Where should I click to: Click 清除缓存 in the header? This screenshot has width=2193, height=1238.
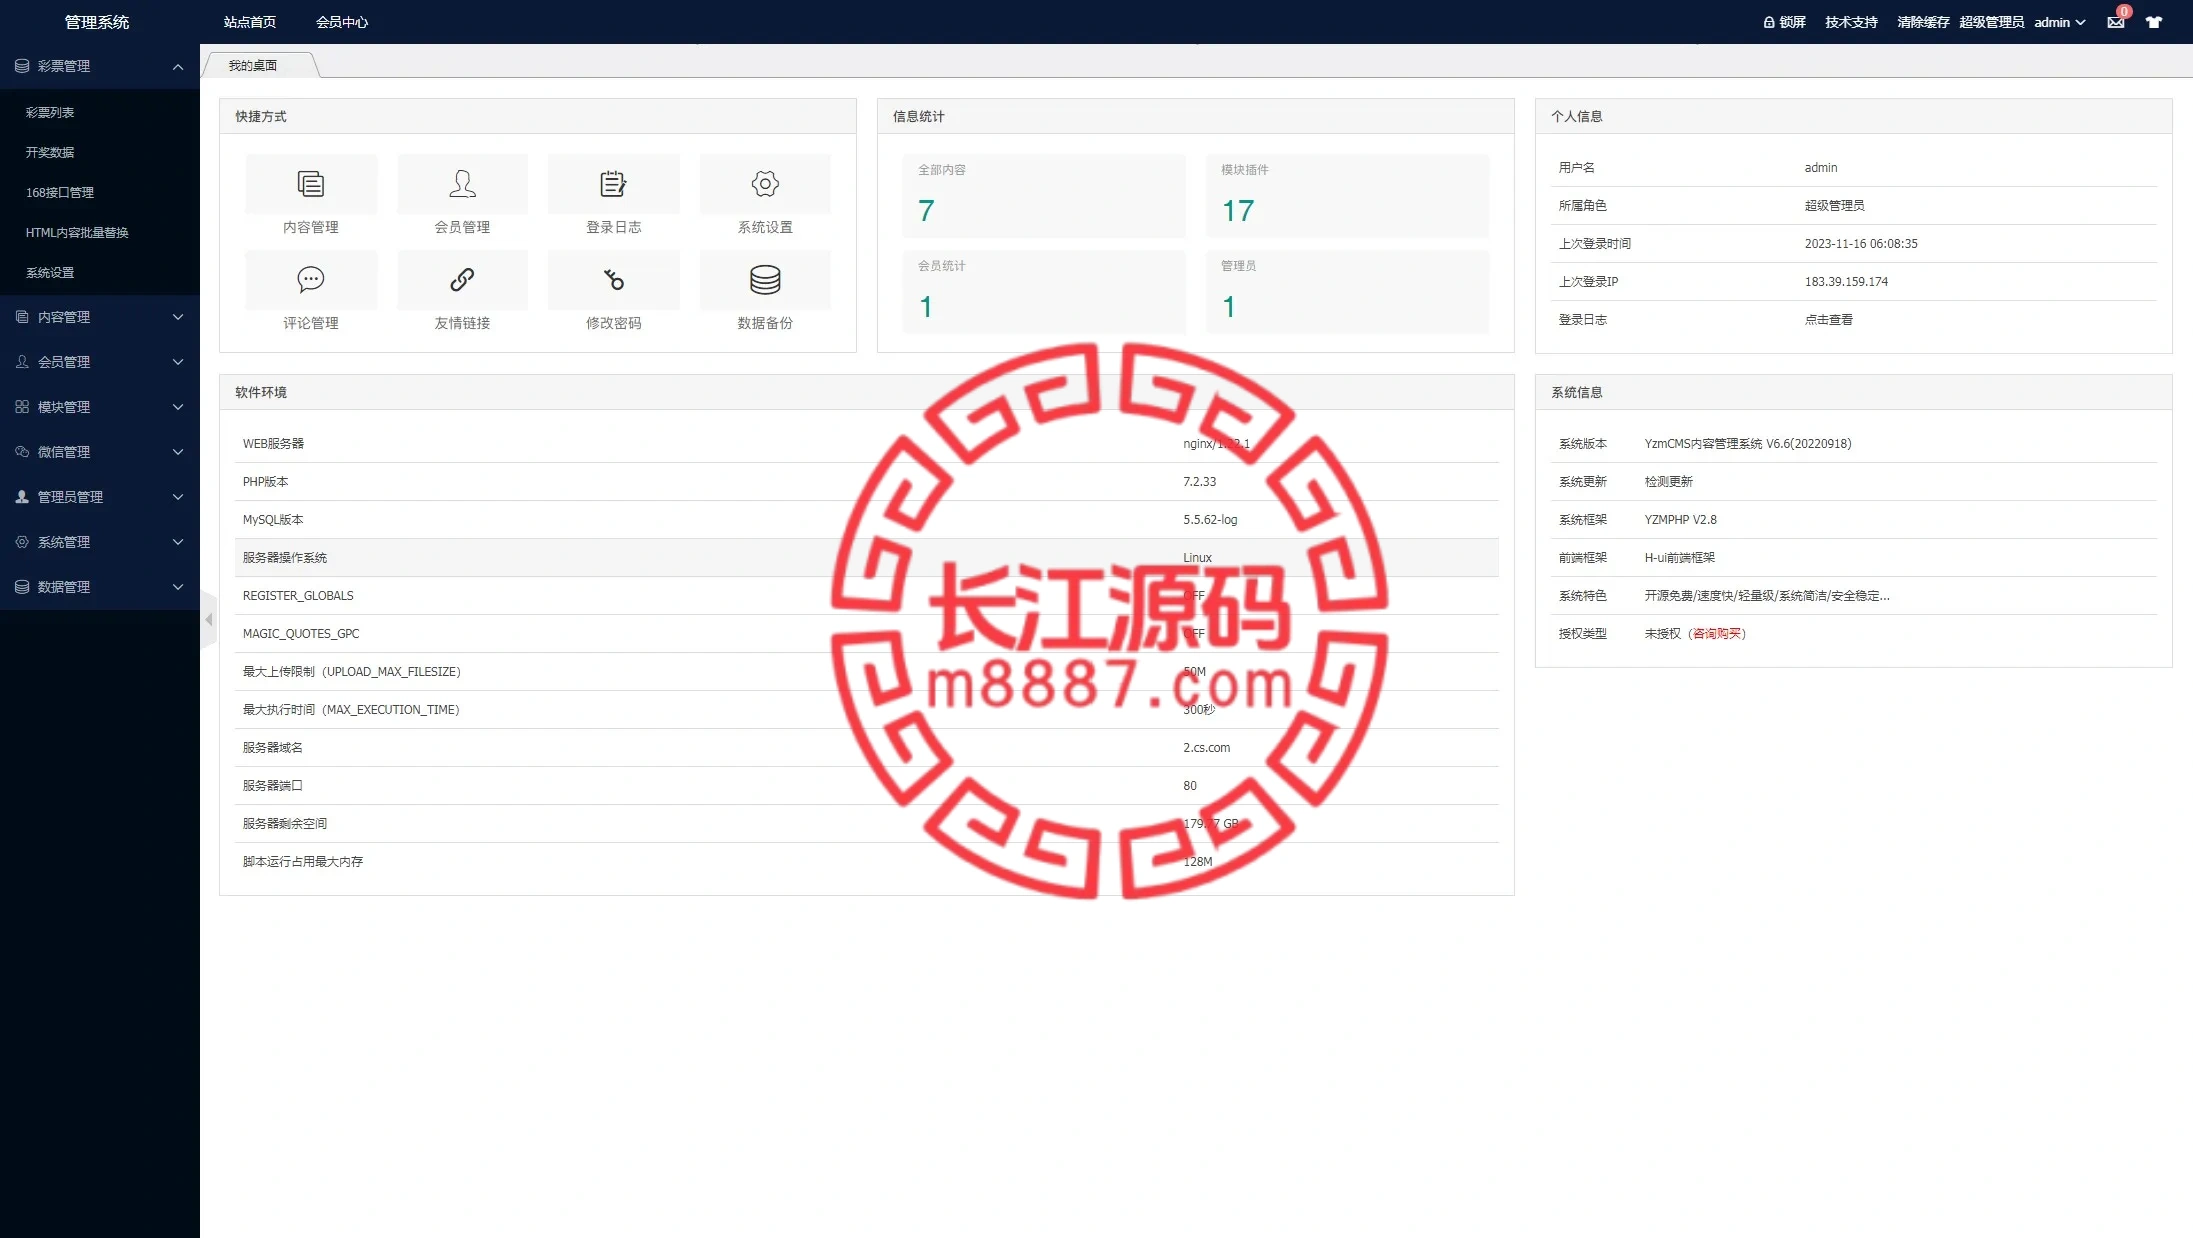pyautogui.click(x=1923, y=22)
